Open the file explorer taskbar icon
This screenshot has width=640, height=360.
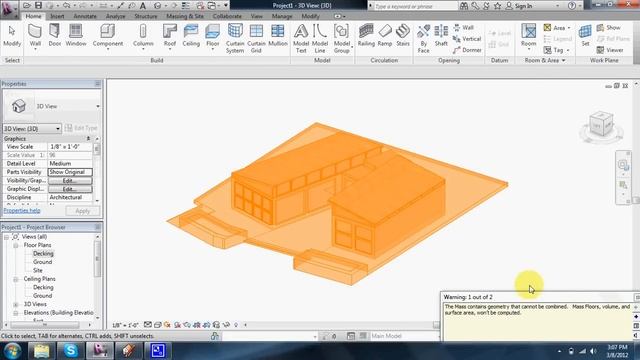(x=41, y=351)
